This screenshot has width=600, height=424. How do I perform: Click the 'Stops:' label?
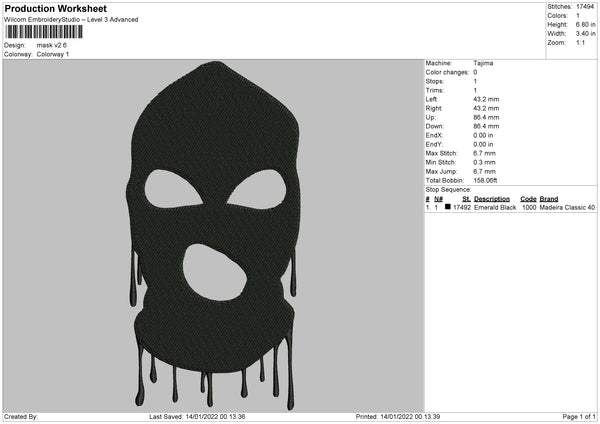[x=435, y=82]
